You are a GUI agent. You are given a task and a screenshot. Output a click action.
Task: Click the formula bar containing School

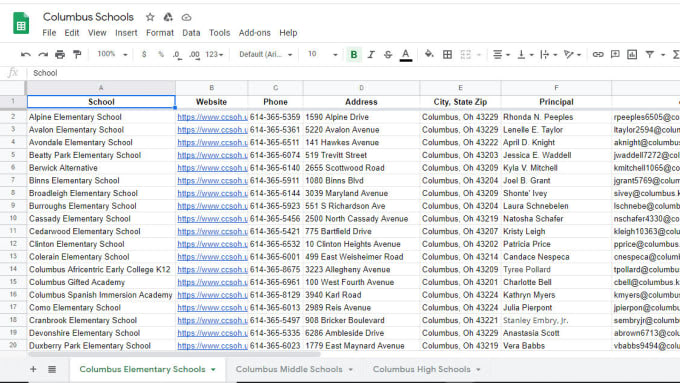(x=353, y=73)
